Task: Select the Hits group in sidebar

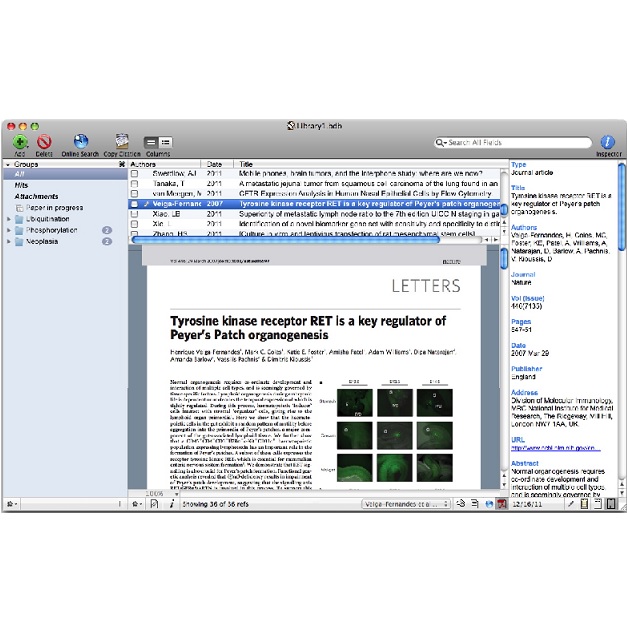Action: (21, 185)
